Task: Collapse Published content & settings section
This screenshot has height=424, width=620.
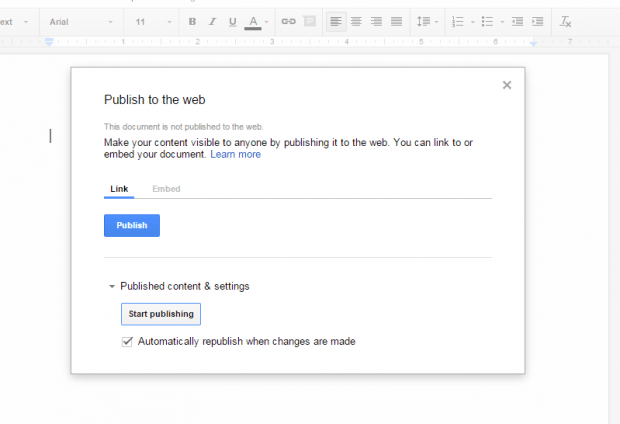Action: tap(112, 286)
